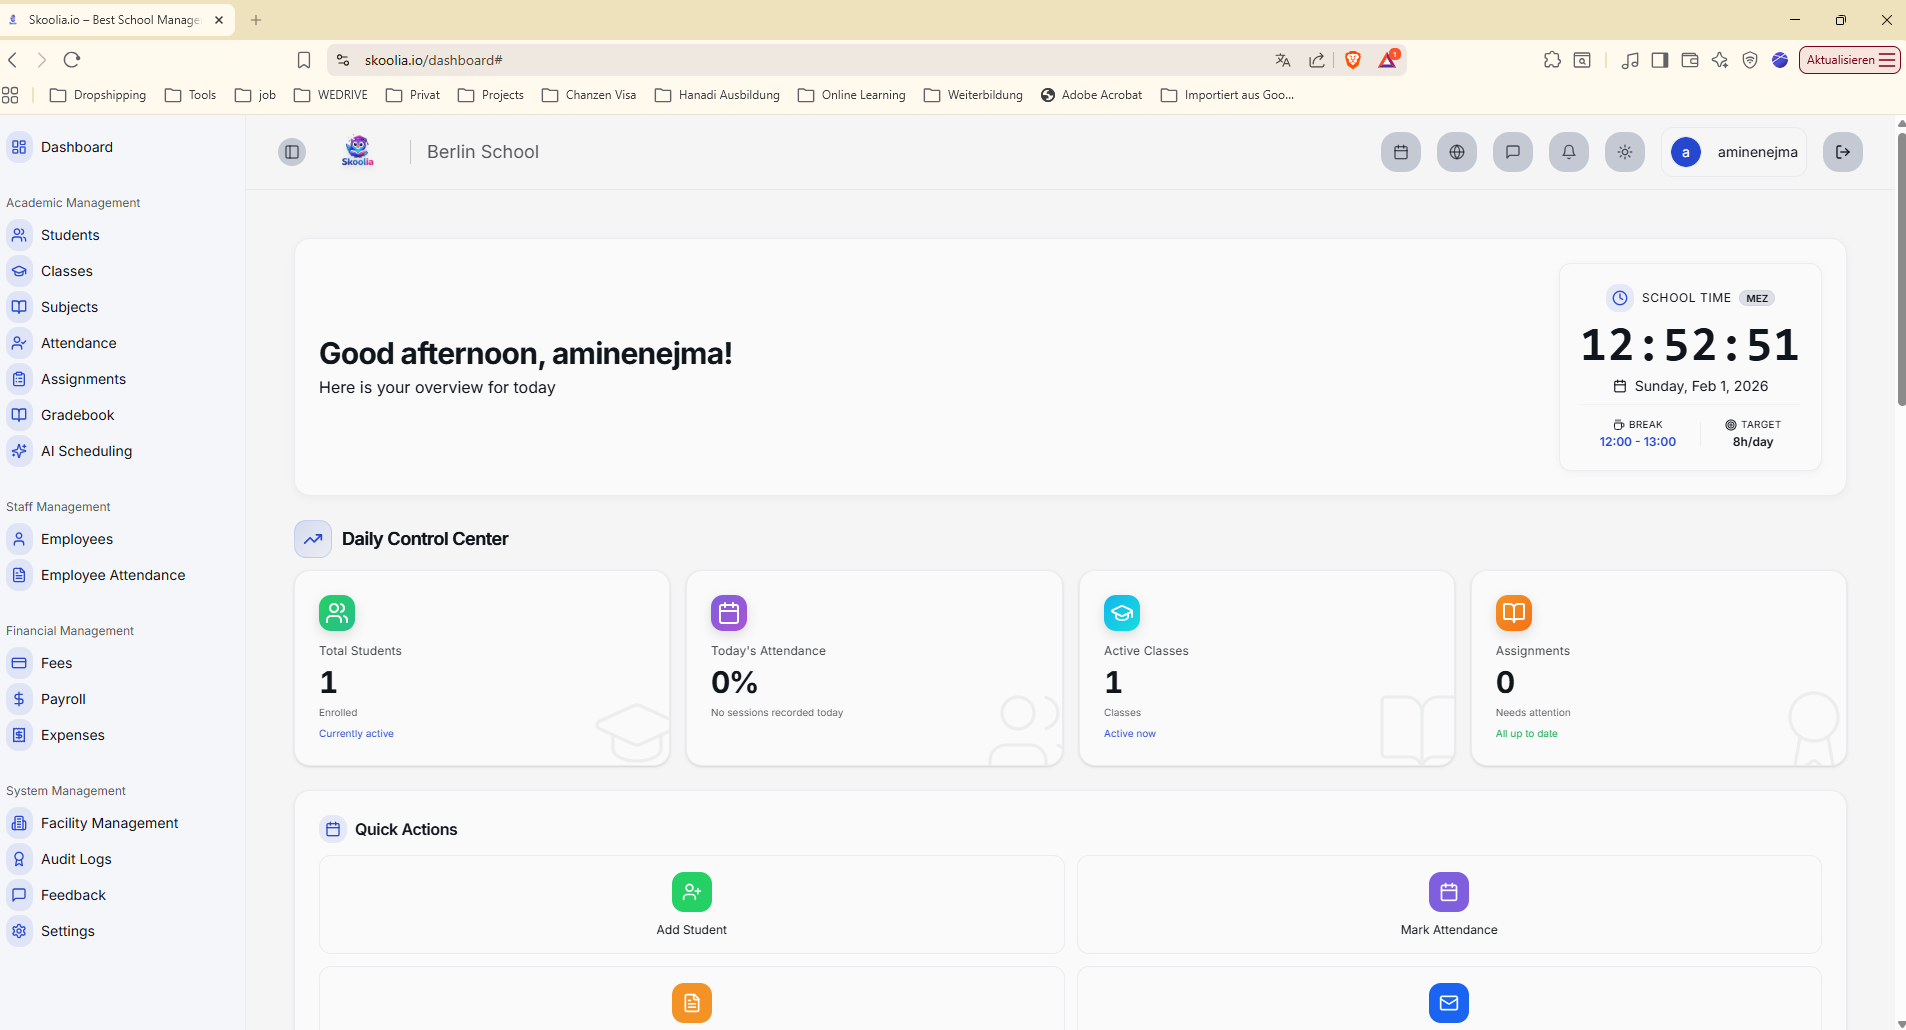Click the Add Student quick action
Image resolution: width=1906 pixels, height=1030 pixels.
coord(691,904)
